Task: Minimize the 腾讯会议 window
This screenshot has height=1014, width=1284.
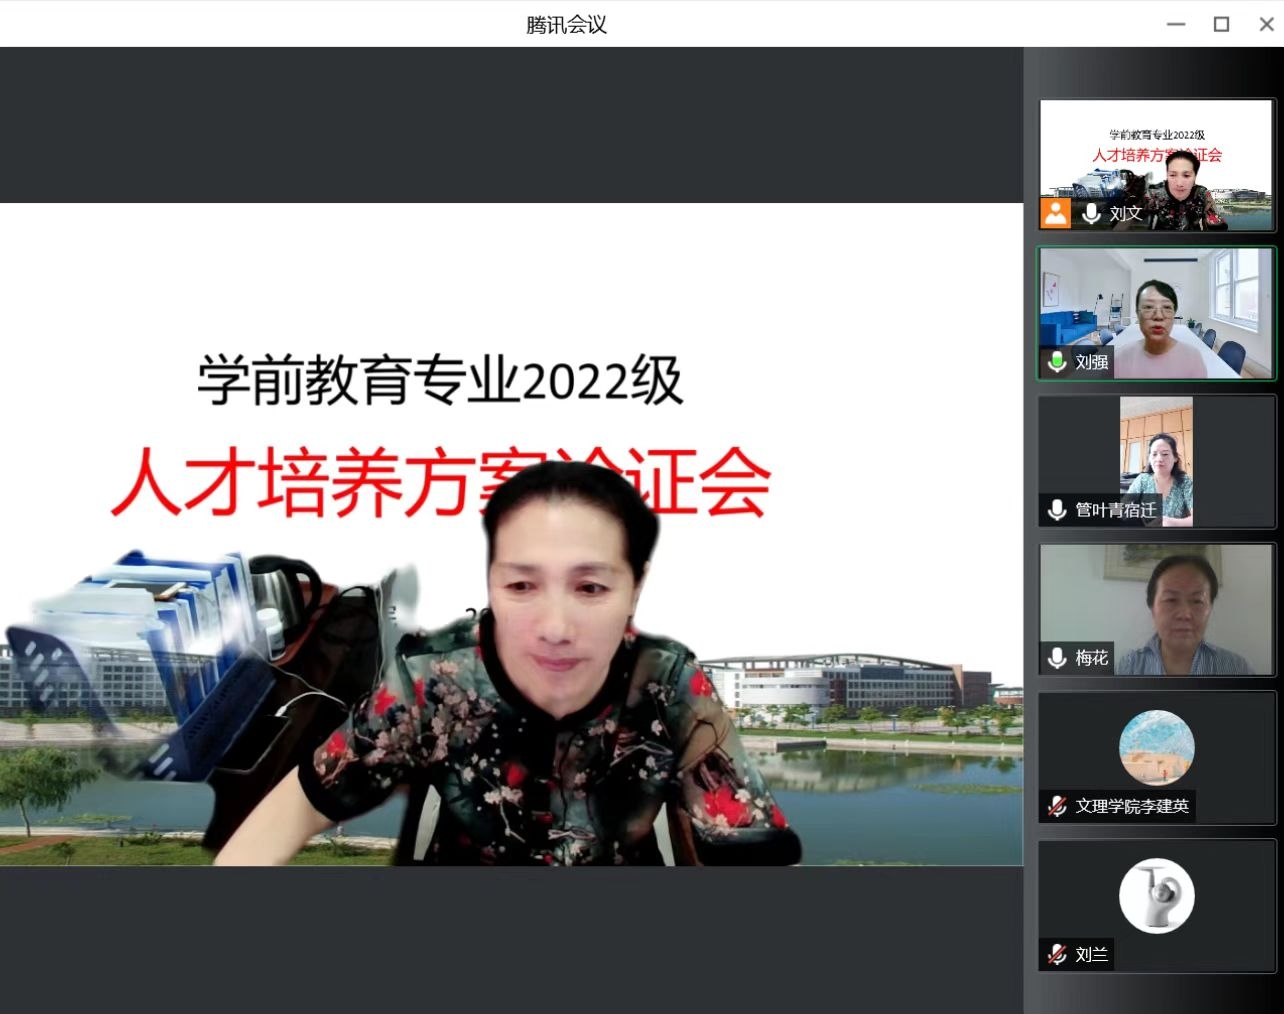Action: coord(1176,24)
